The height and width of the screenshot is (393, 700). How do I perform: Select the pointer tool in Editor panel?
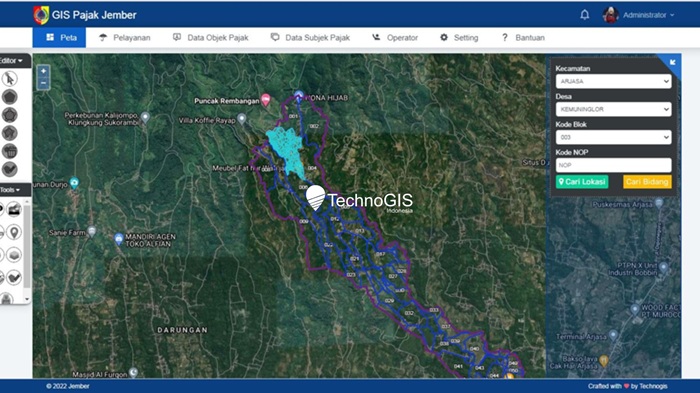point(9,79)
